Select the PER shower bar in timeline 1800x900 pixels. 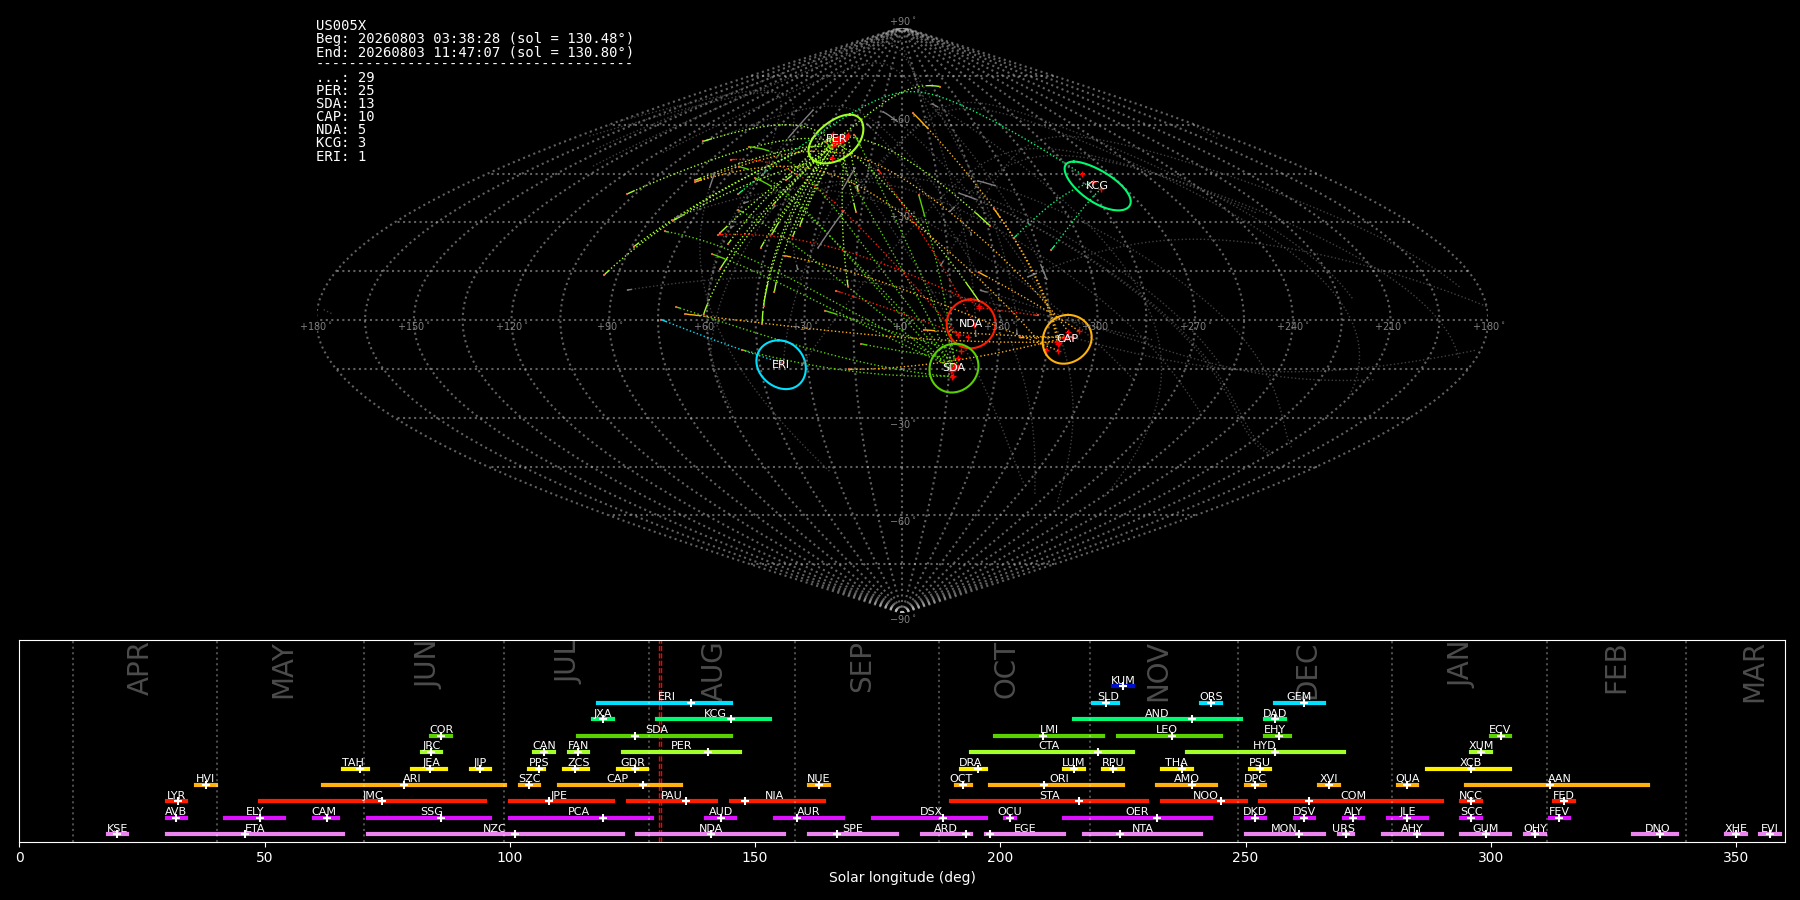coord(681,752)
